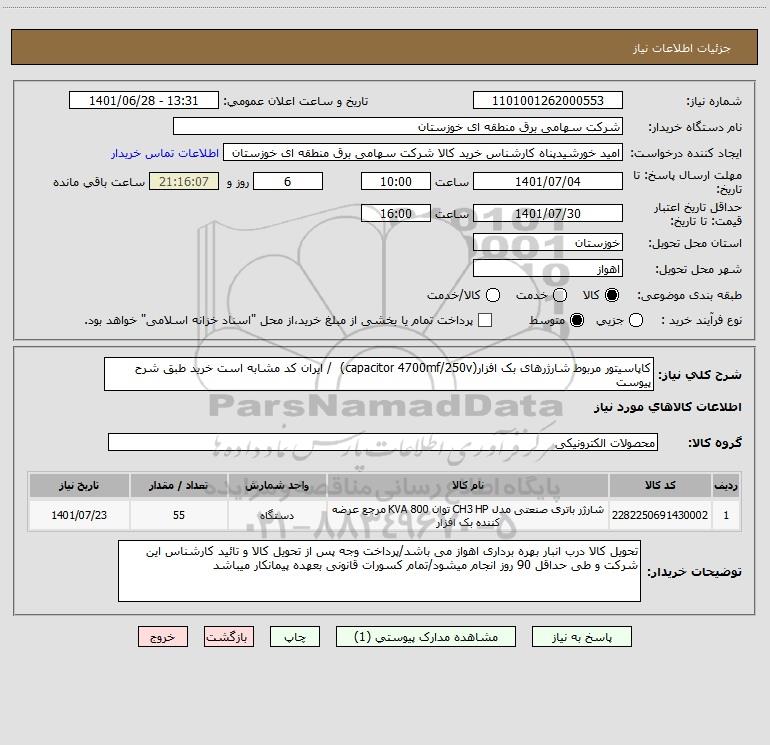The height and width of the screenshot is (745, 770).
Task: Click the buyer notes text area
Action: click(379, 571)
